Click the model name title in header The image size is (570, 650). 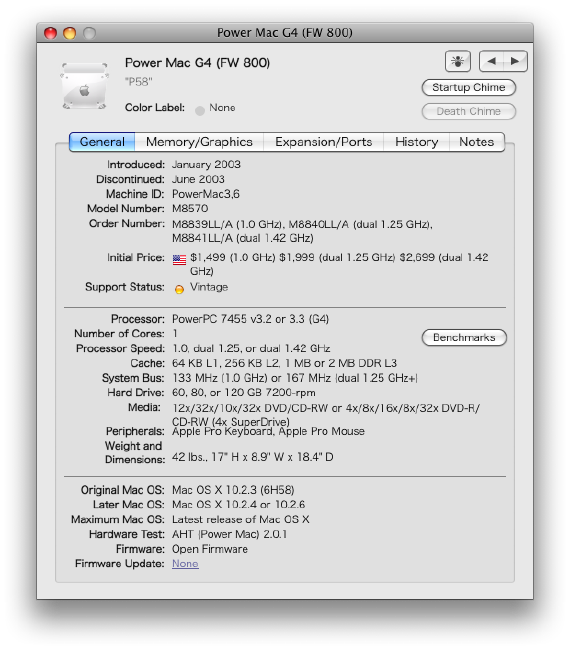tap(197, 63)
